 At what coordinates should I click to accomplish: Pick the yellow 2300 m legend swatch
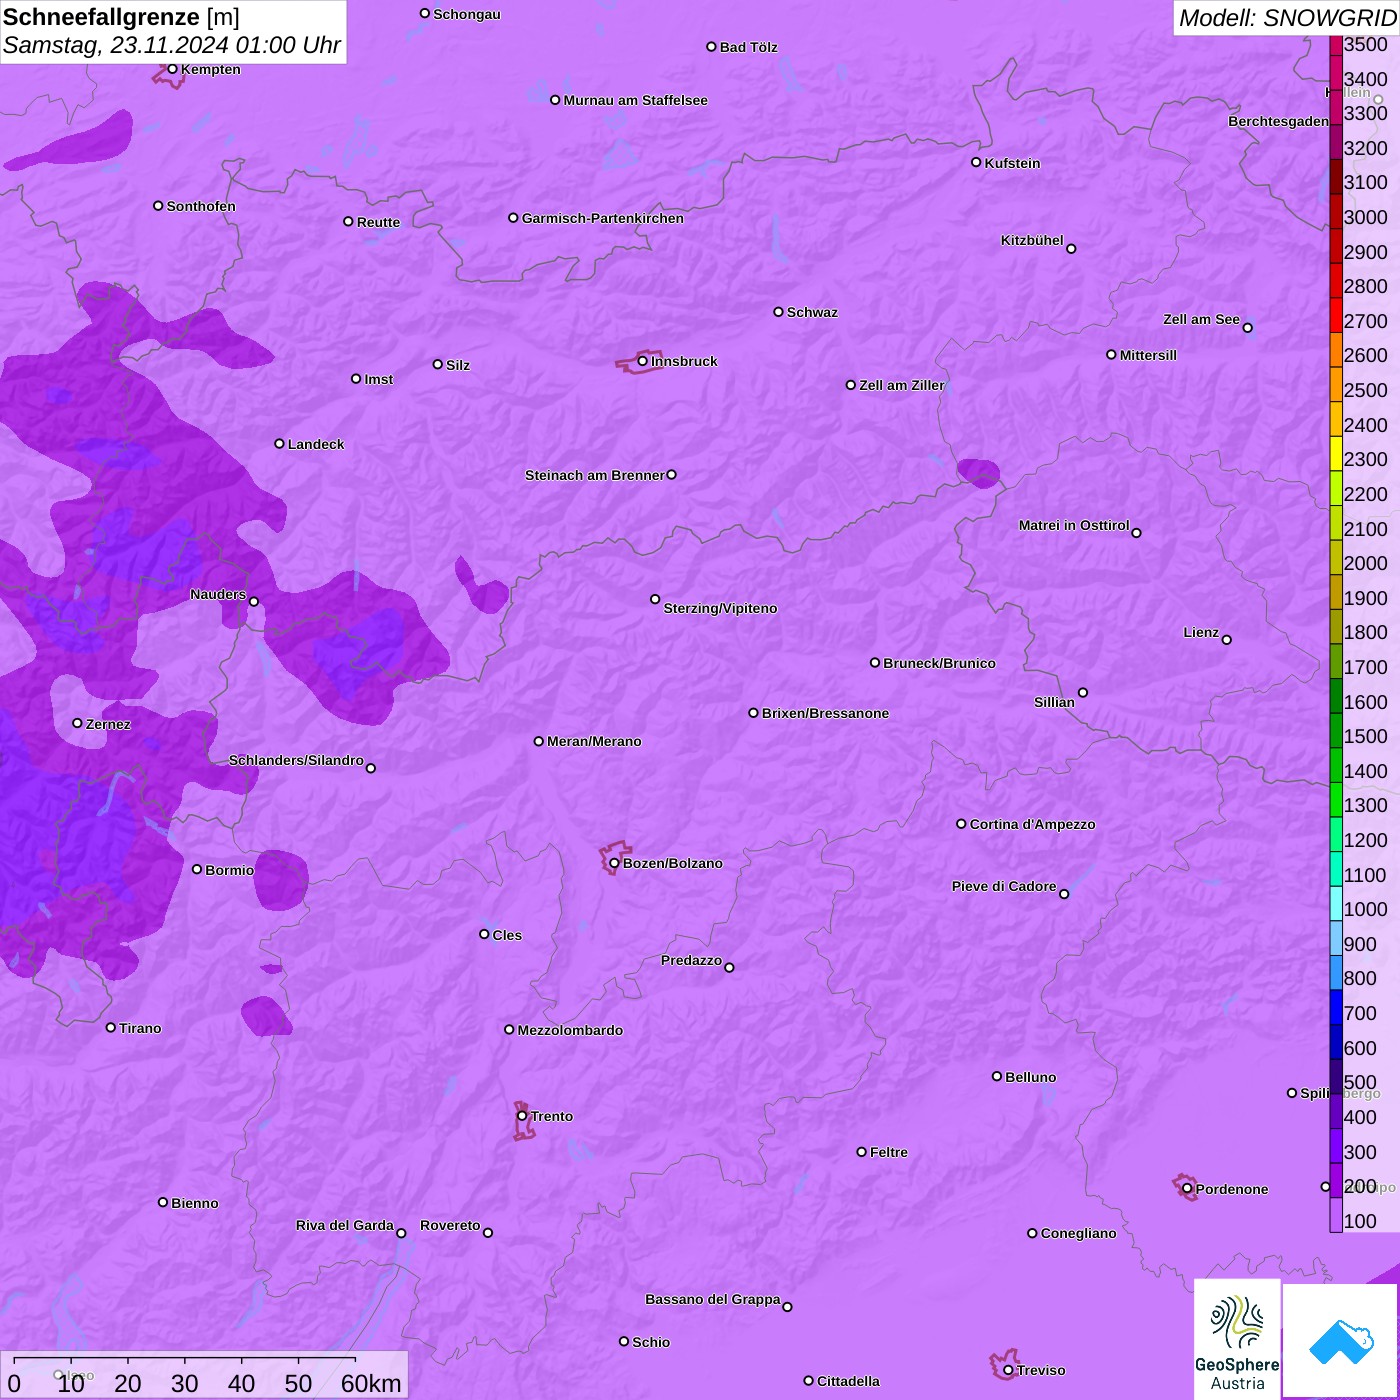(1336, 454)
